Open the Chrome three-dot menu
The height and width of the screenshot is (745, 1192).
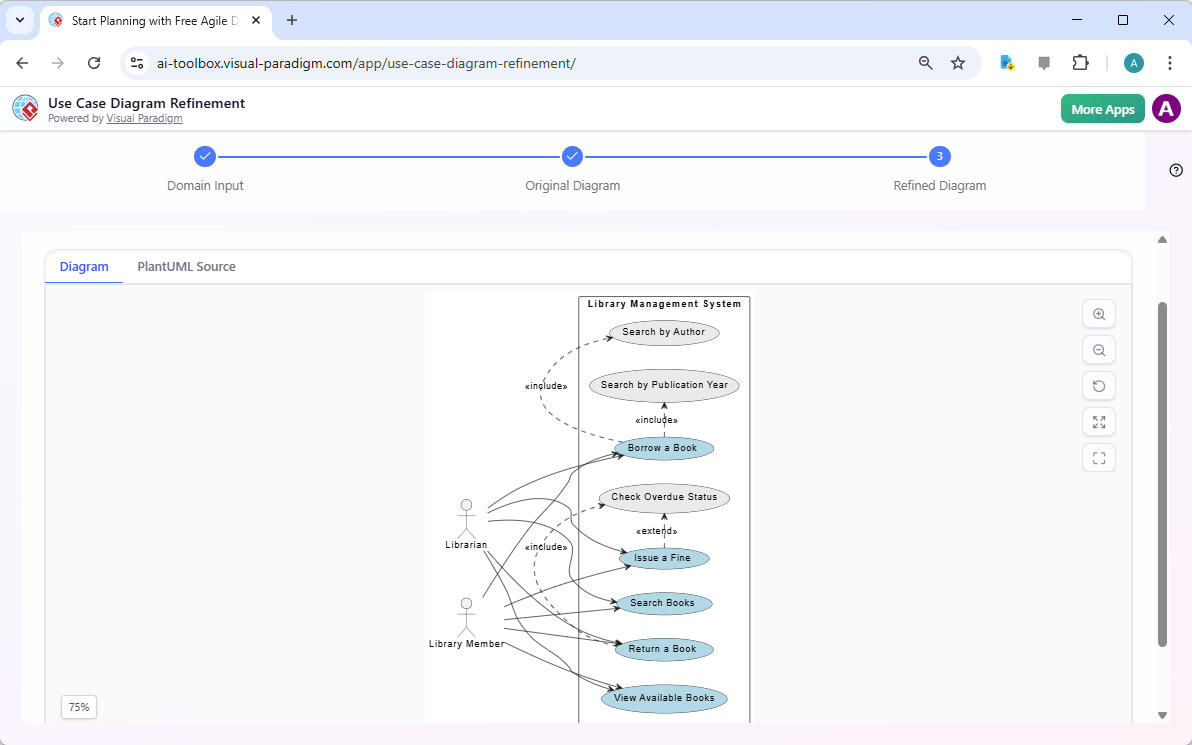click(1170, 62)
